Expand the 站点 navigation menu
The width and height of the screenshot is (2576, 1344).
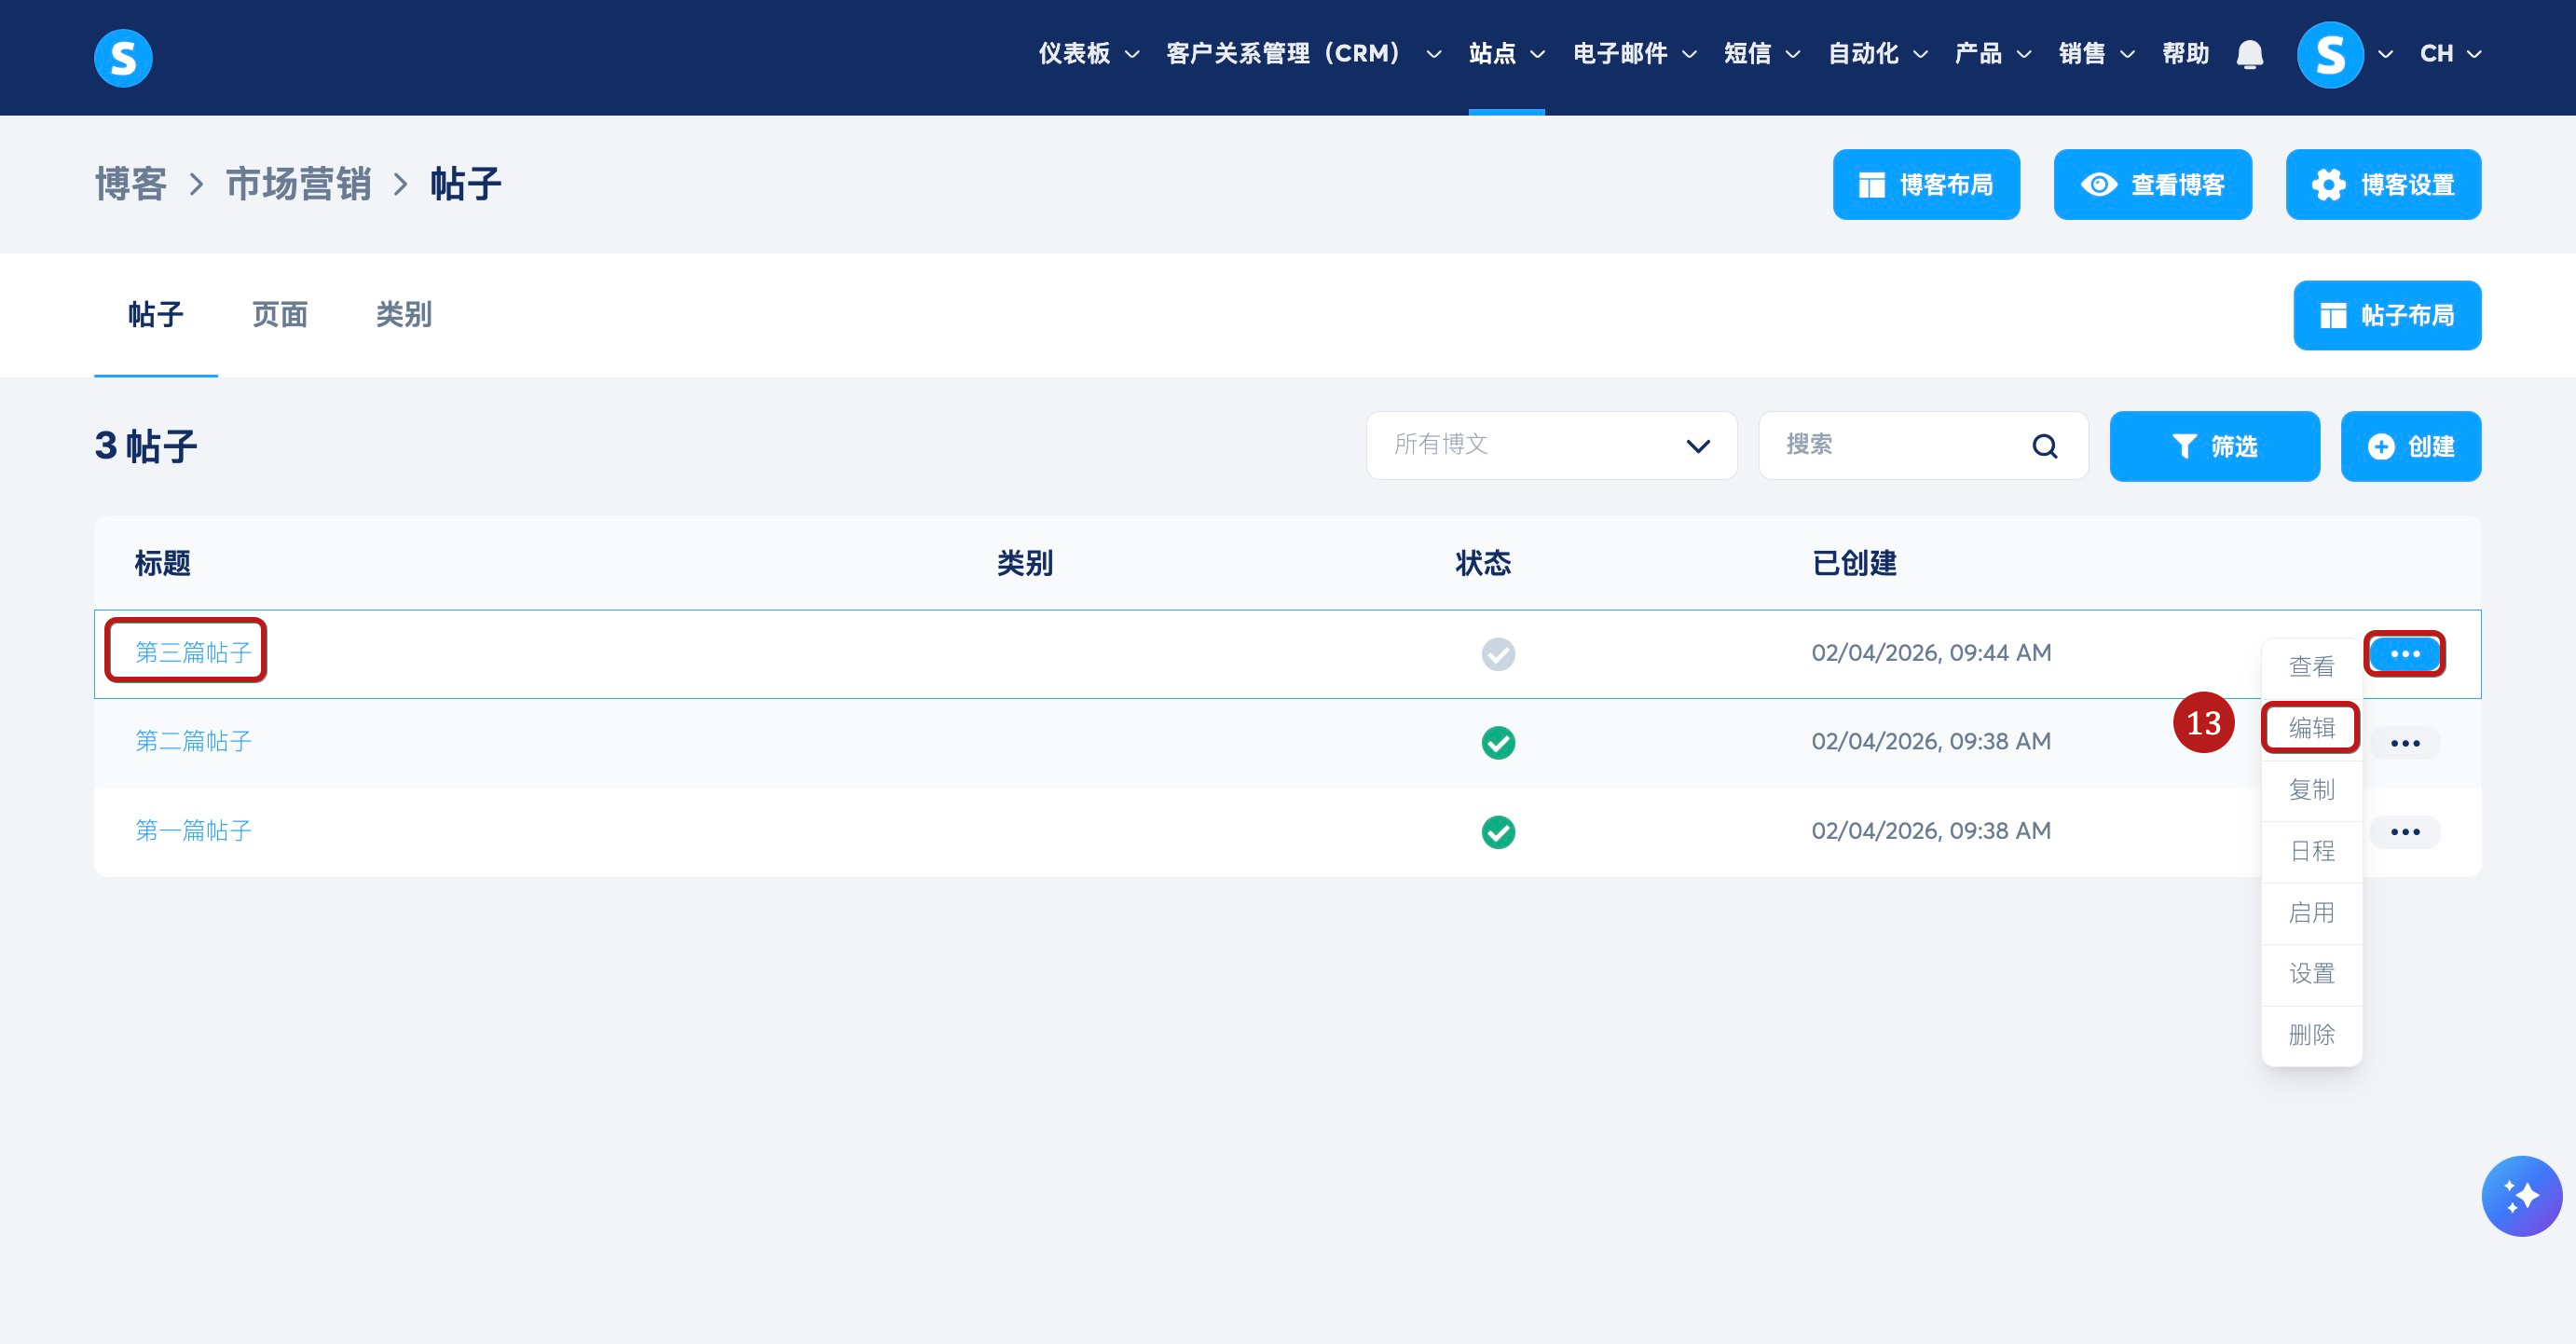pos(1505,54)
